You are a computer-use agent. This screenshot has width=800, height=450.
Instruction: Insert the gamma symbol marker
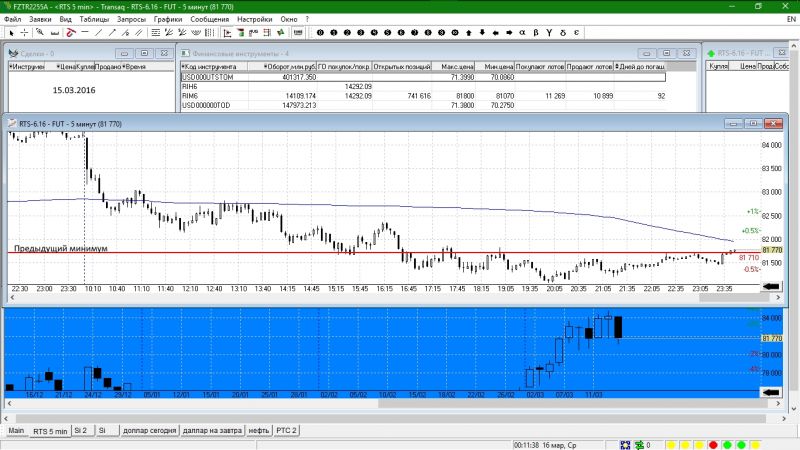(549, 33)
